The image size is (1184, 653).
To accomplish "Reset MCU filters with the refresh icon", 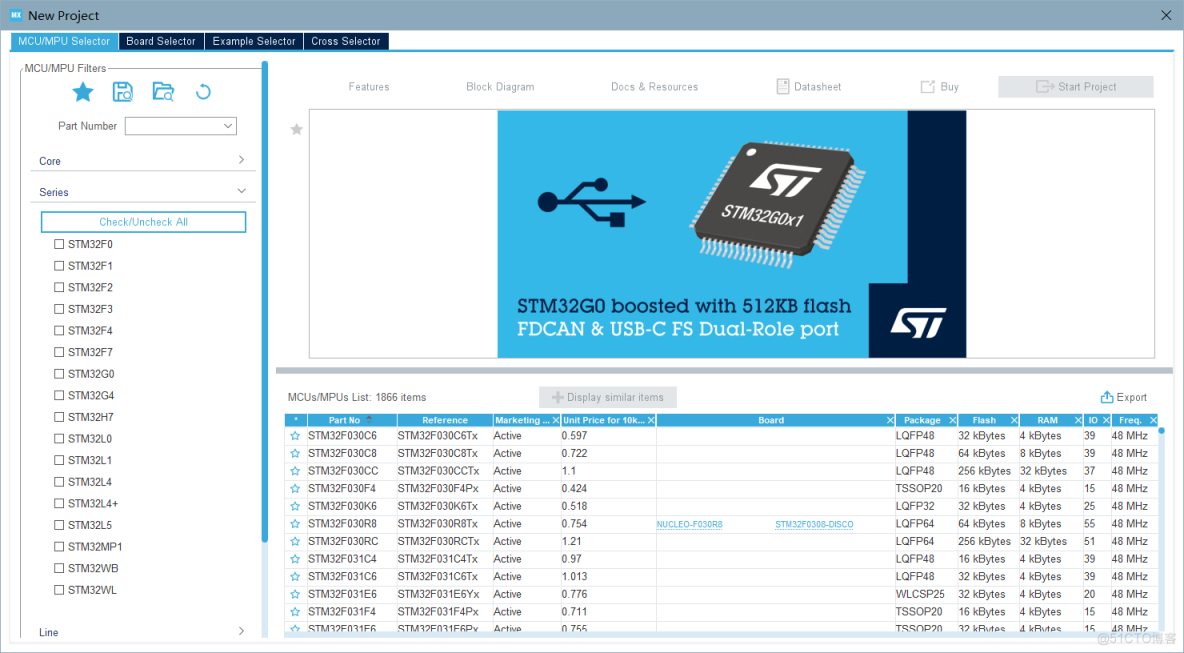I will point(202,91).
